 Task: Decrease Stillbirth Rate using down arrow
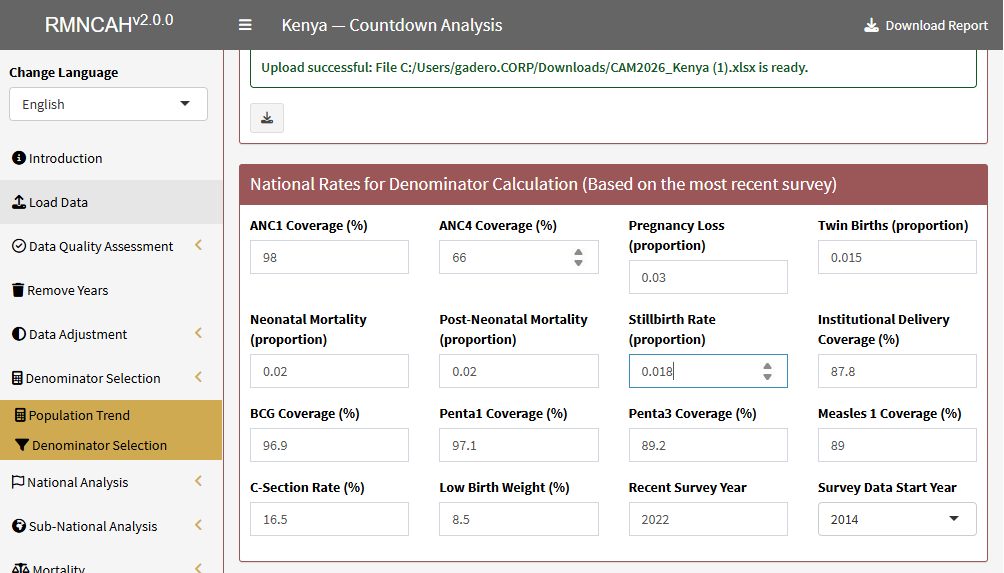tap(767, 376)
